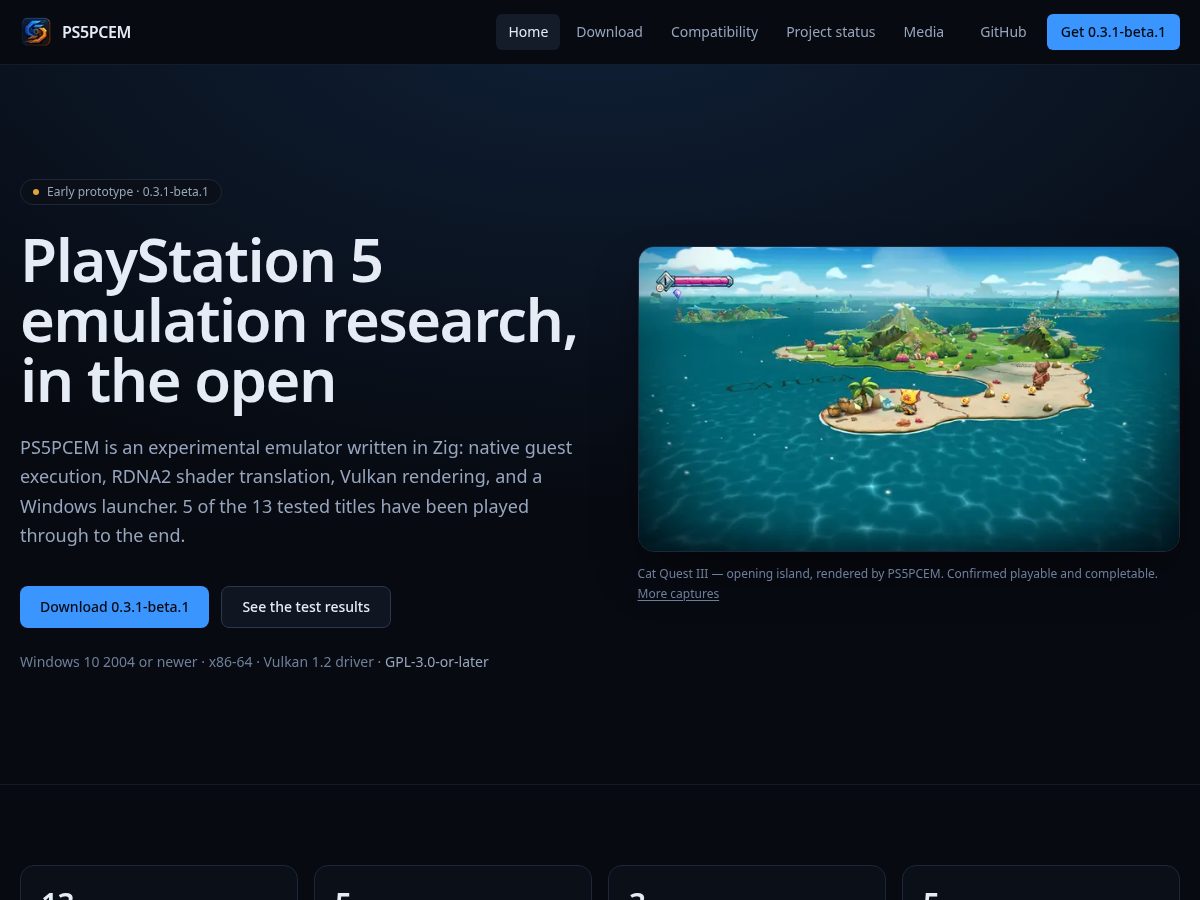Open the Home nav item
Viewport: 1200px width, 900px height.
[x=528, y=32]
